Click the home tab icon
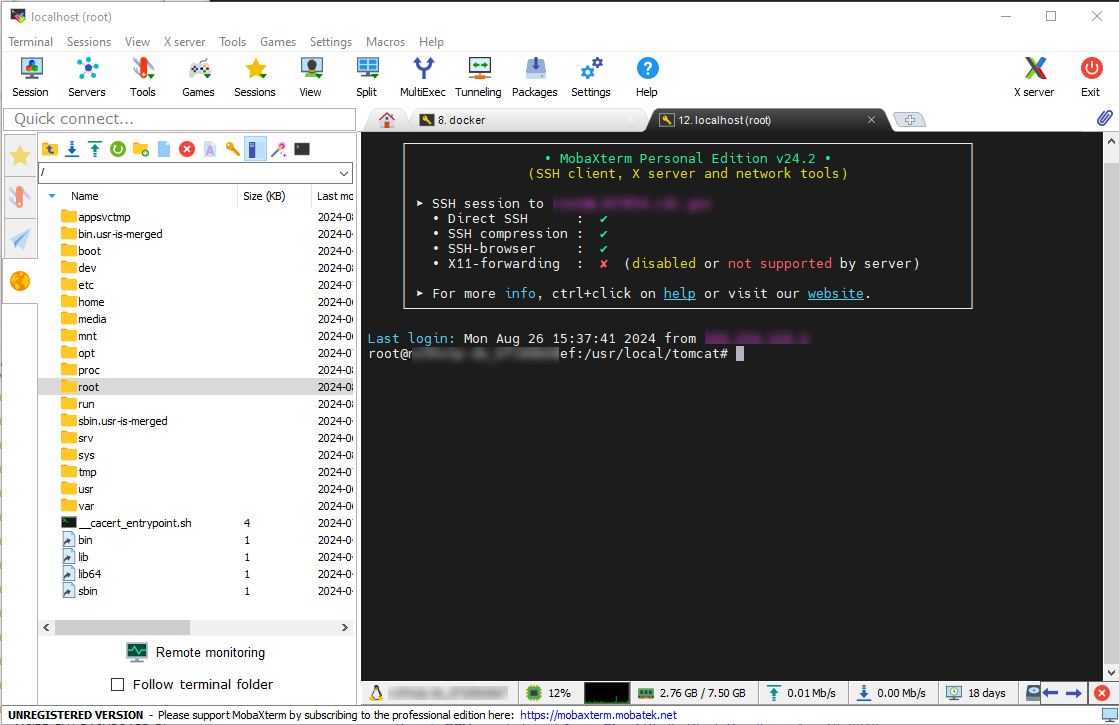Viewport: 1119px width, 725px height. pos(387,120)
